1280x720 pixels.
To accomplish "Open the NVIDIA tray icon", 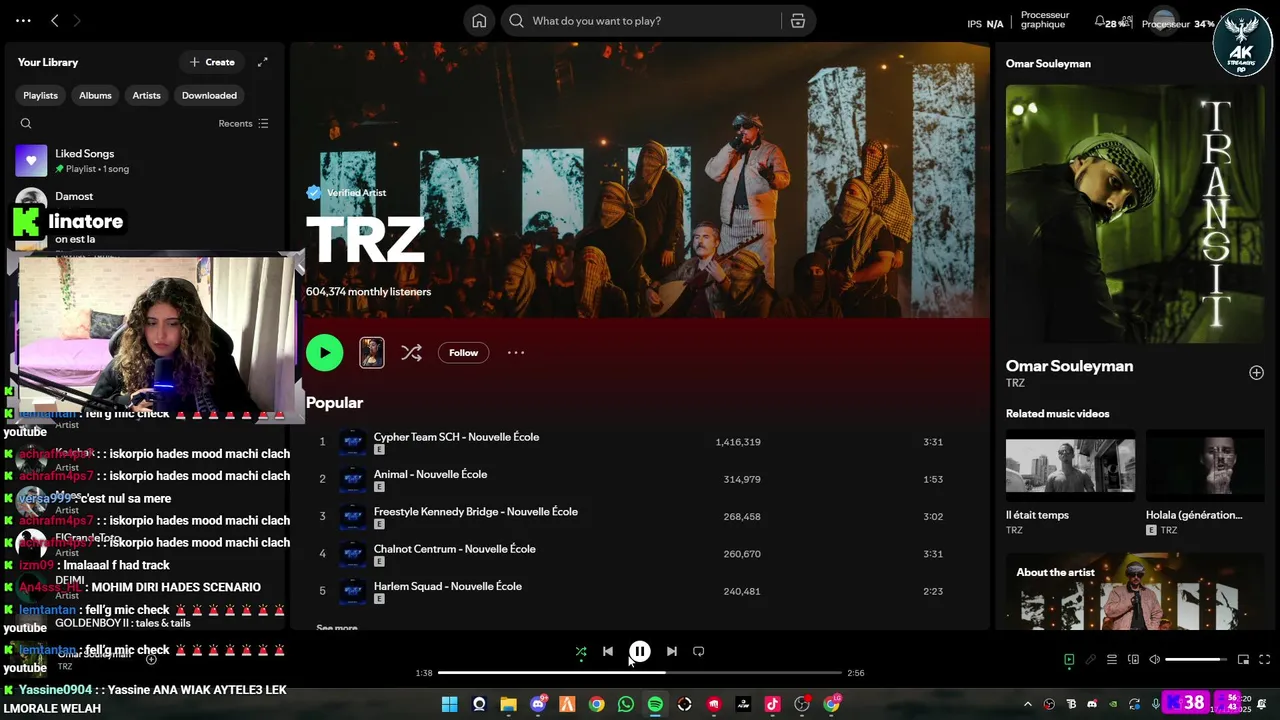I will [1113, 704].
